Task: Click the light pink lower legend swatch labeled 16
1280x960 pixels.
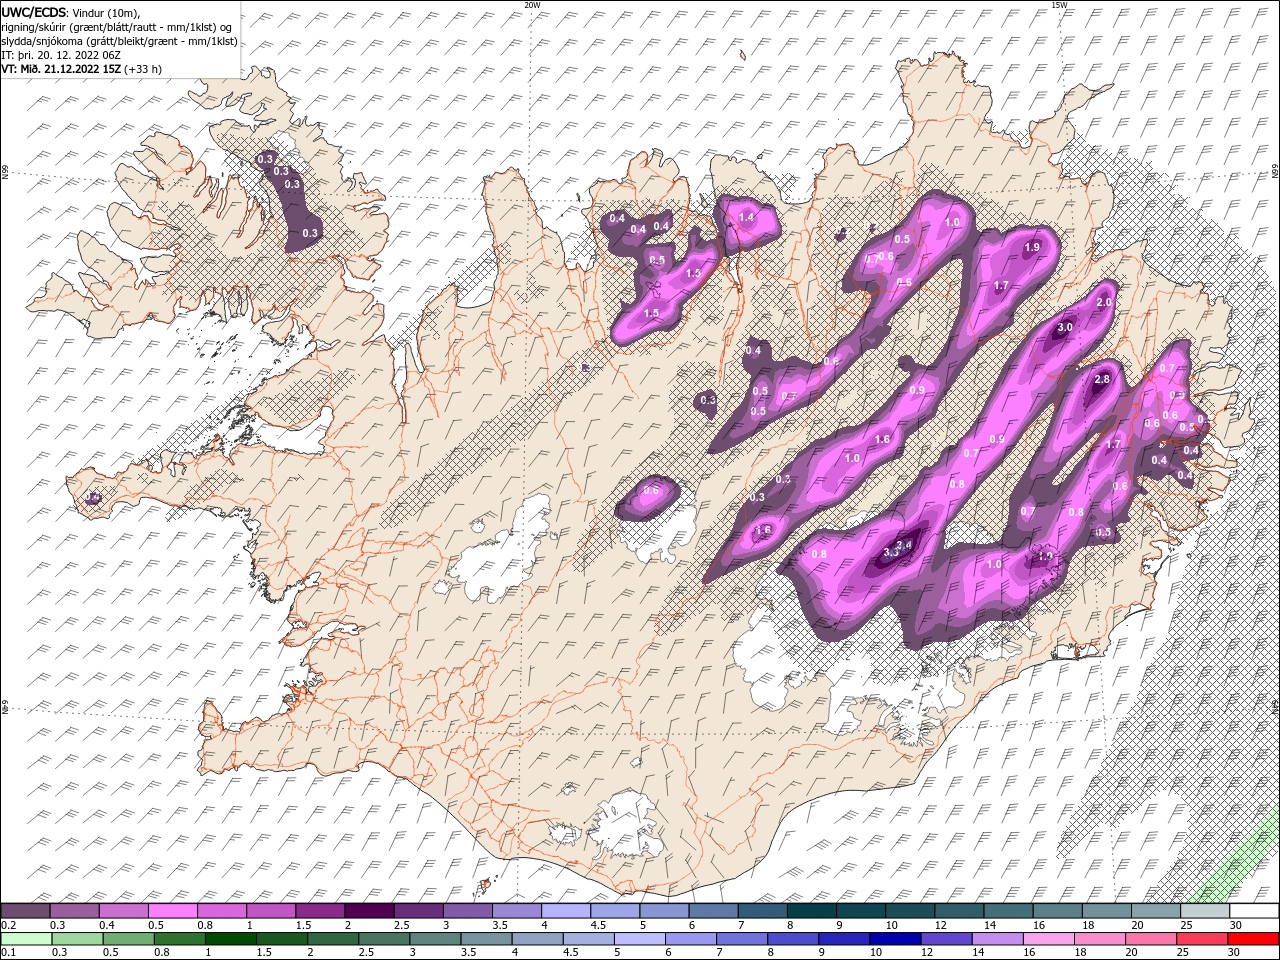Action: click(x=1048, y=939)
